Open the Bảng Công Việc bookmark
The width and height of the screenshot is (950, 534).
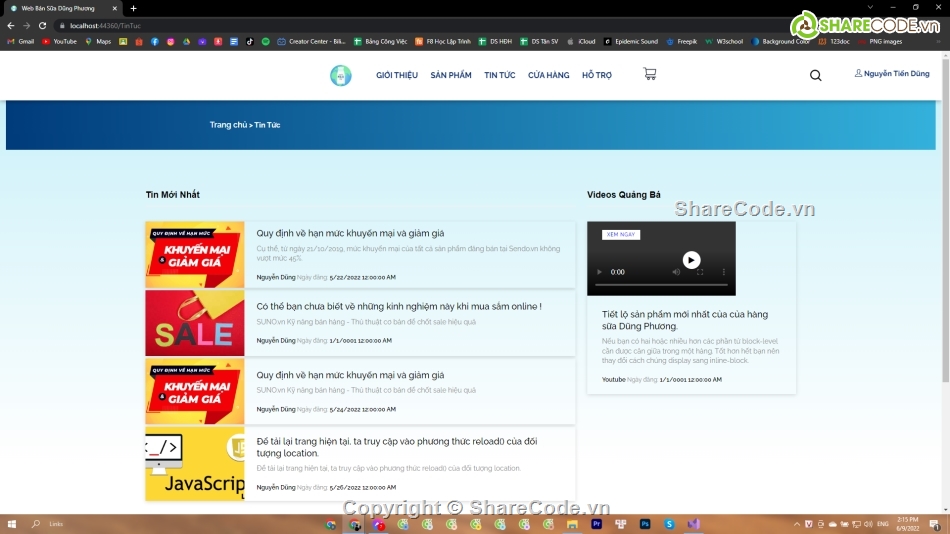380,42
